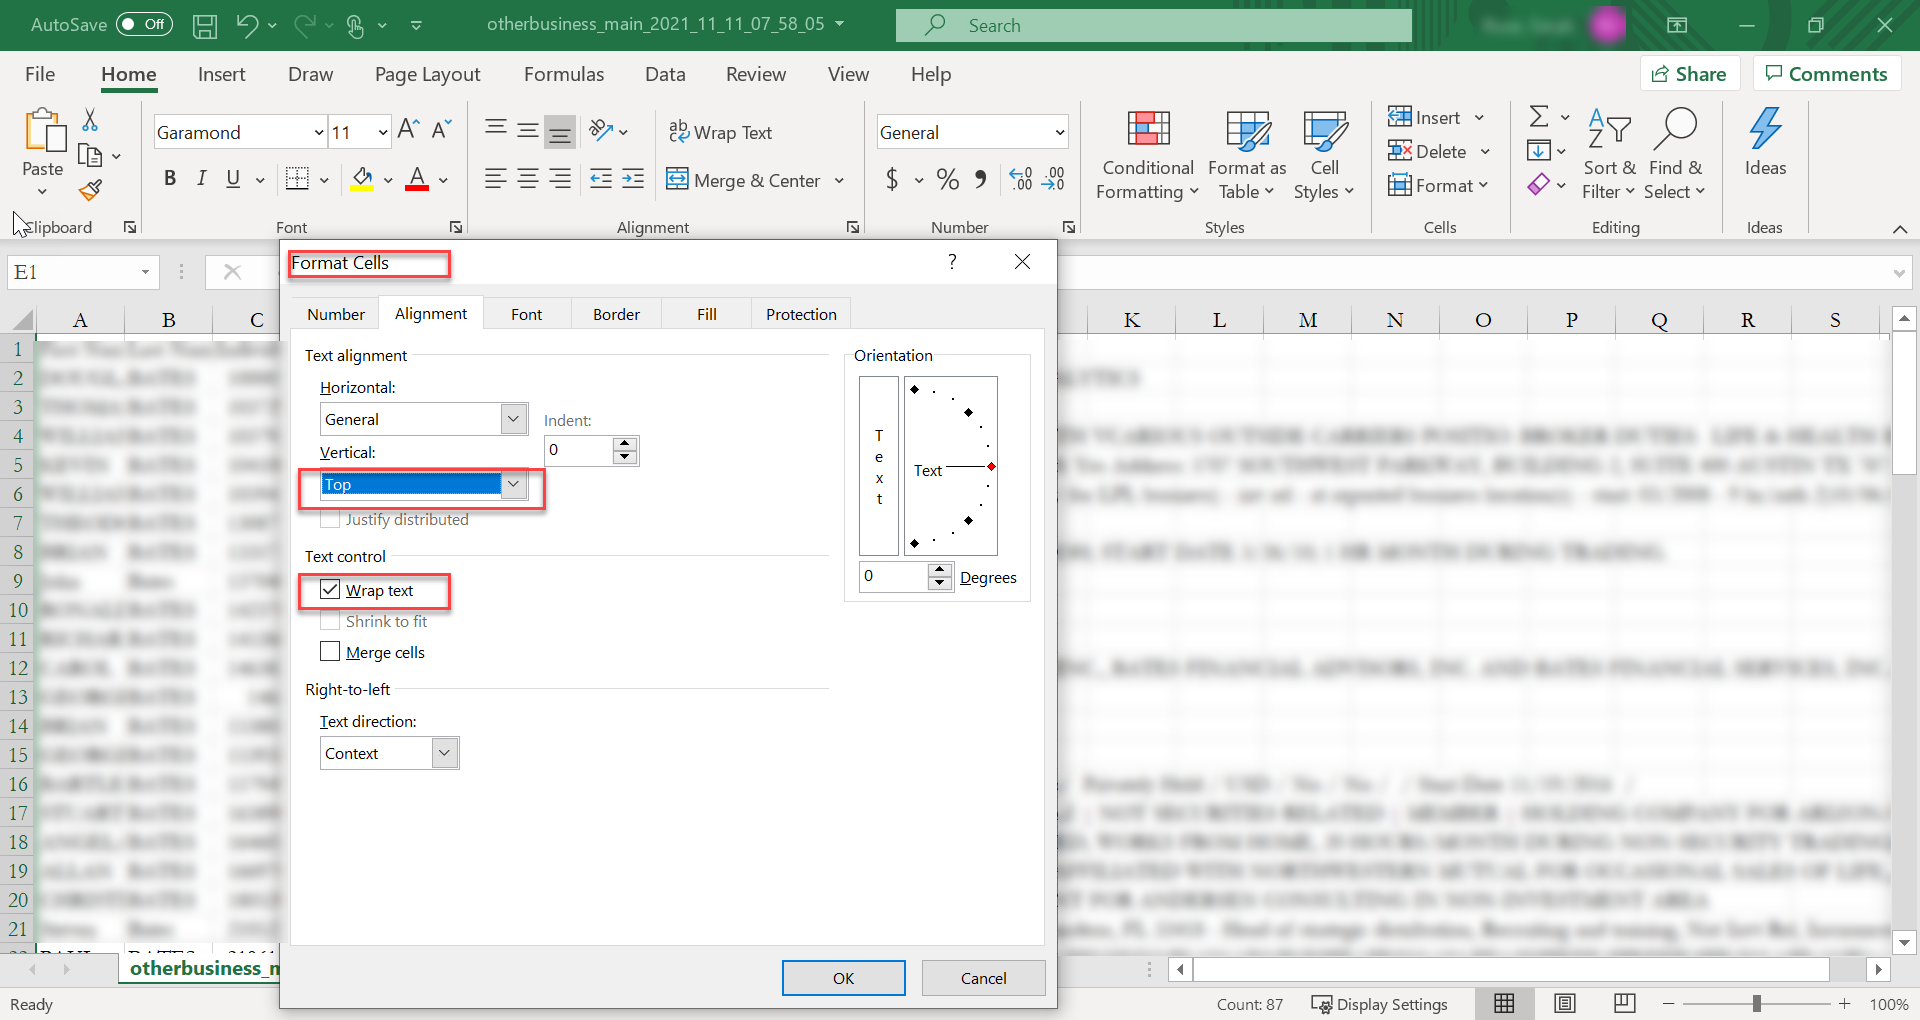This screenshot has height=1020, width=1920.
Task: Open Conditional Formatting menu
Action: [1147, 155]
